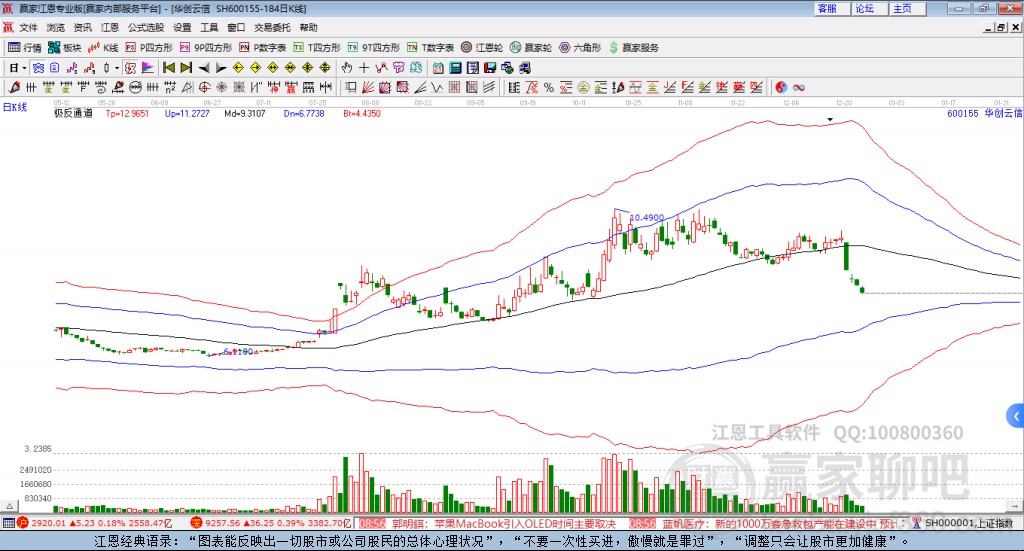Open the 行情 quotes view

[x=25, y=48]
